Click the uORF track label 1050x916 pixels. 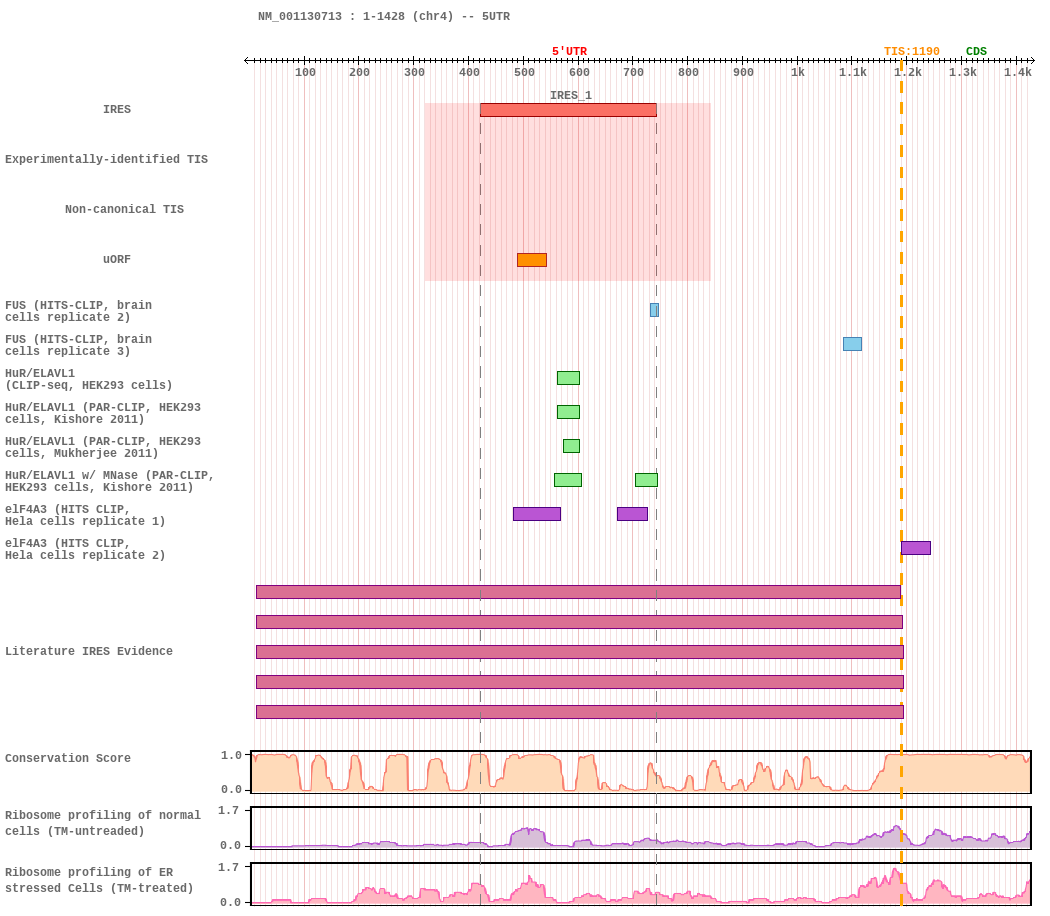point(117,259)
